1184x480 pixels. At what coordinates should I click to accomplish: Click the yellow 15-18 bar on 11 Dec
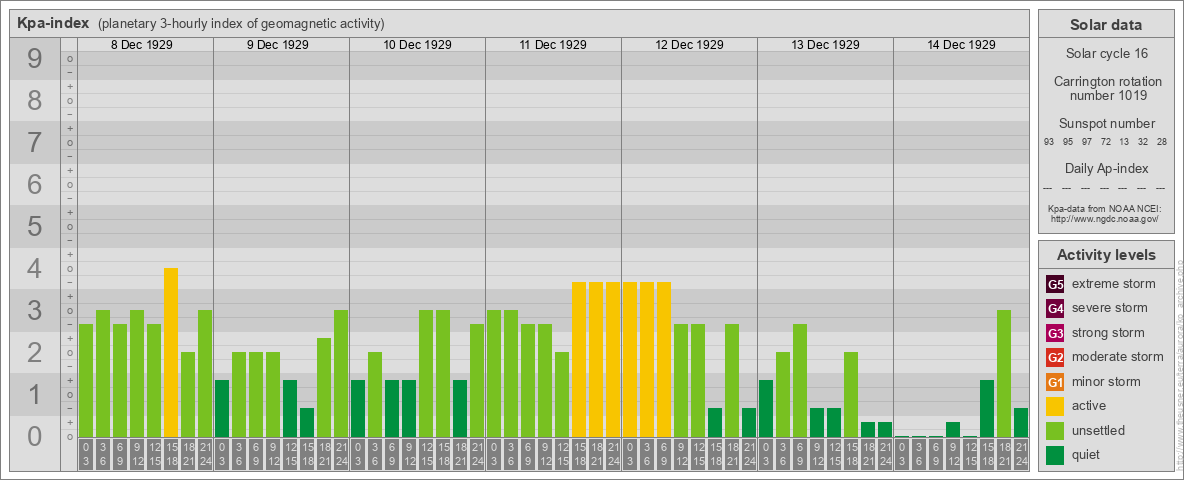(579, 359)
